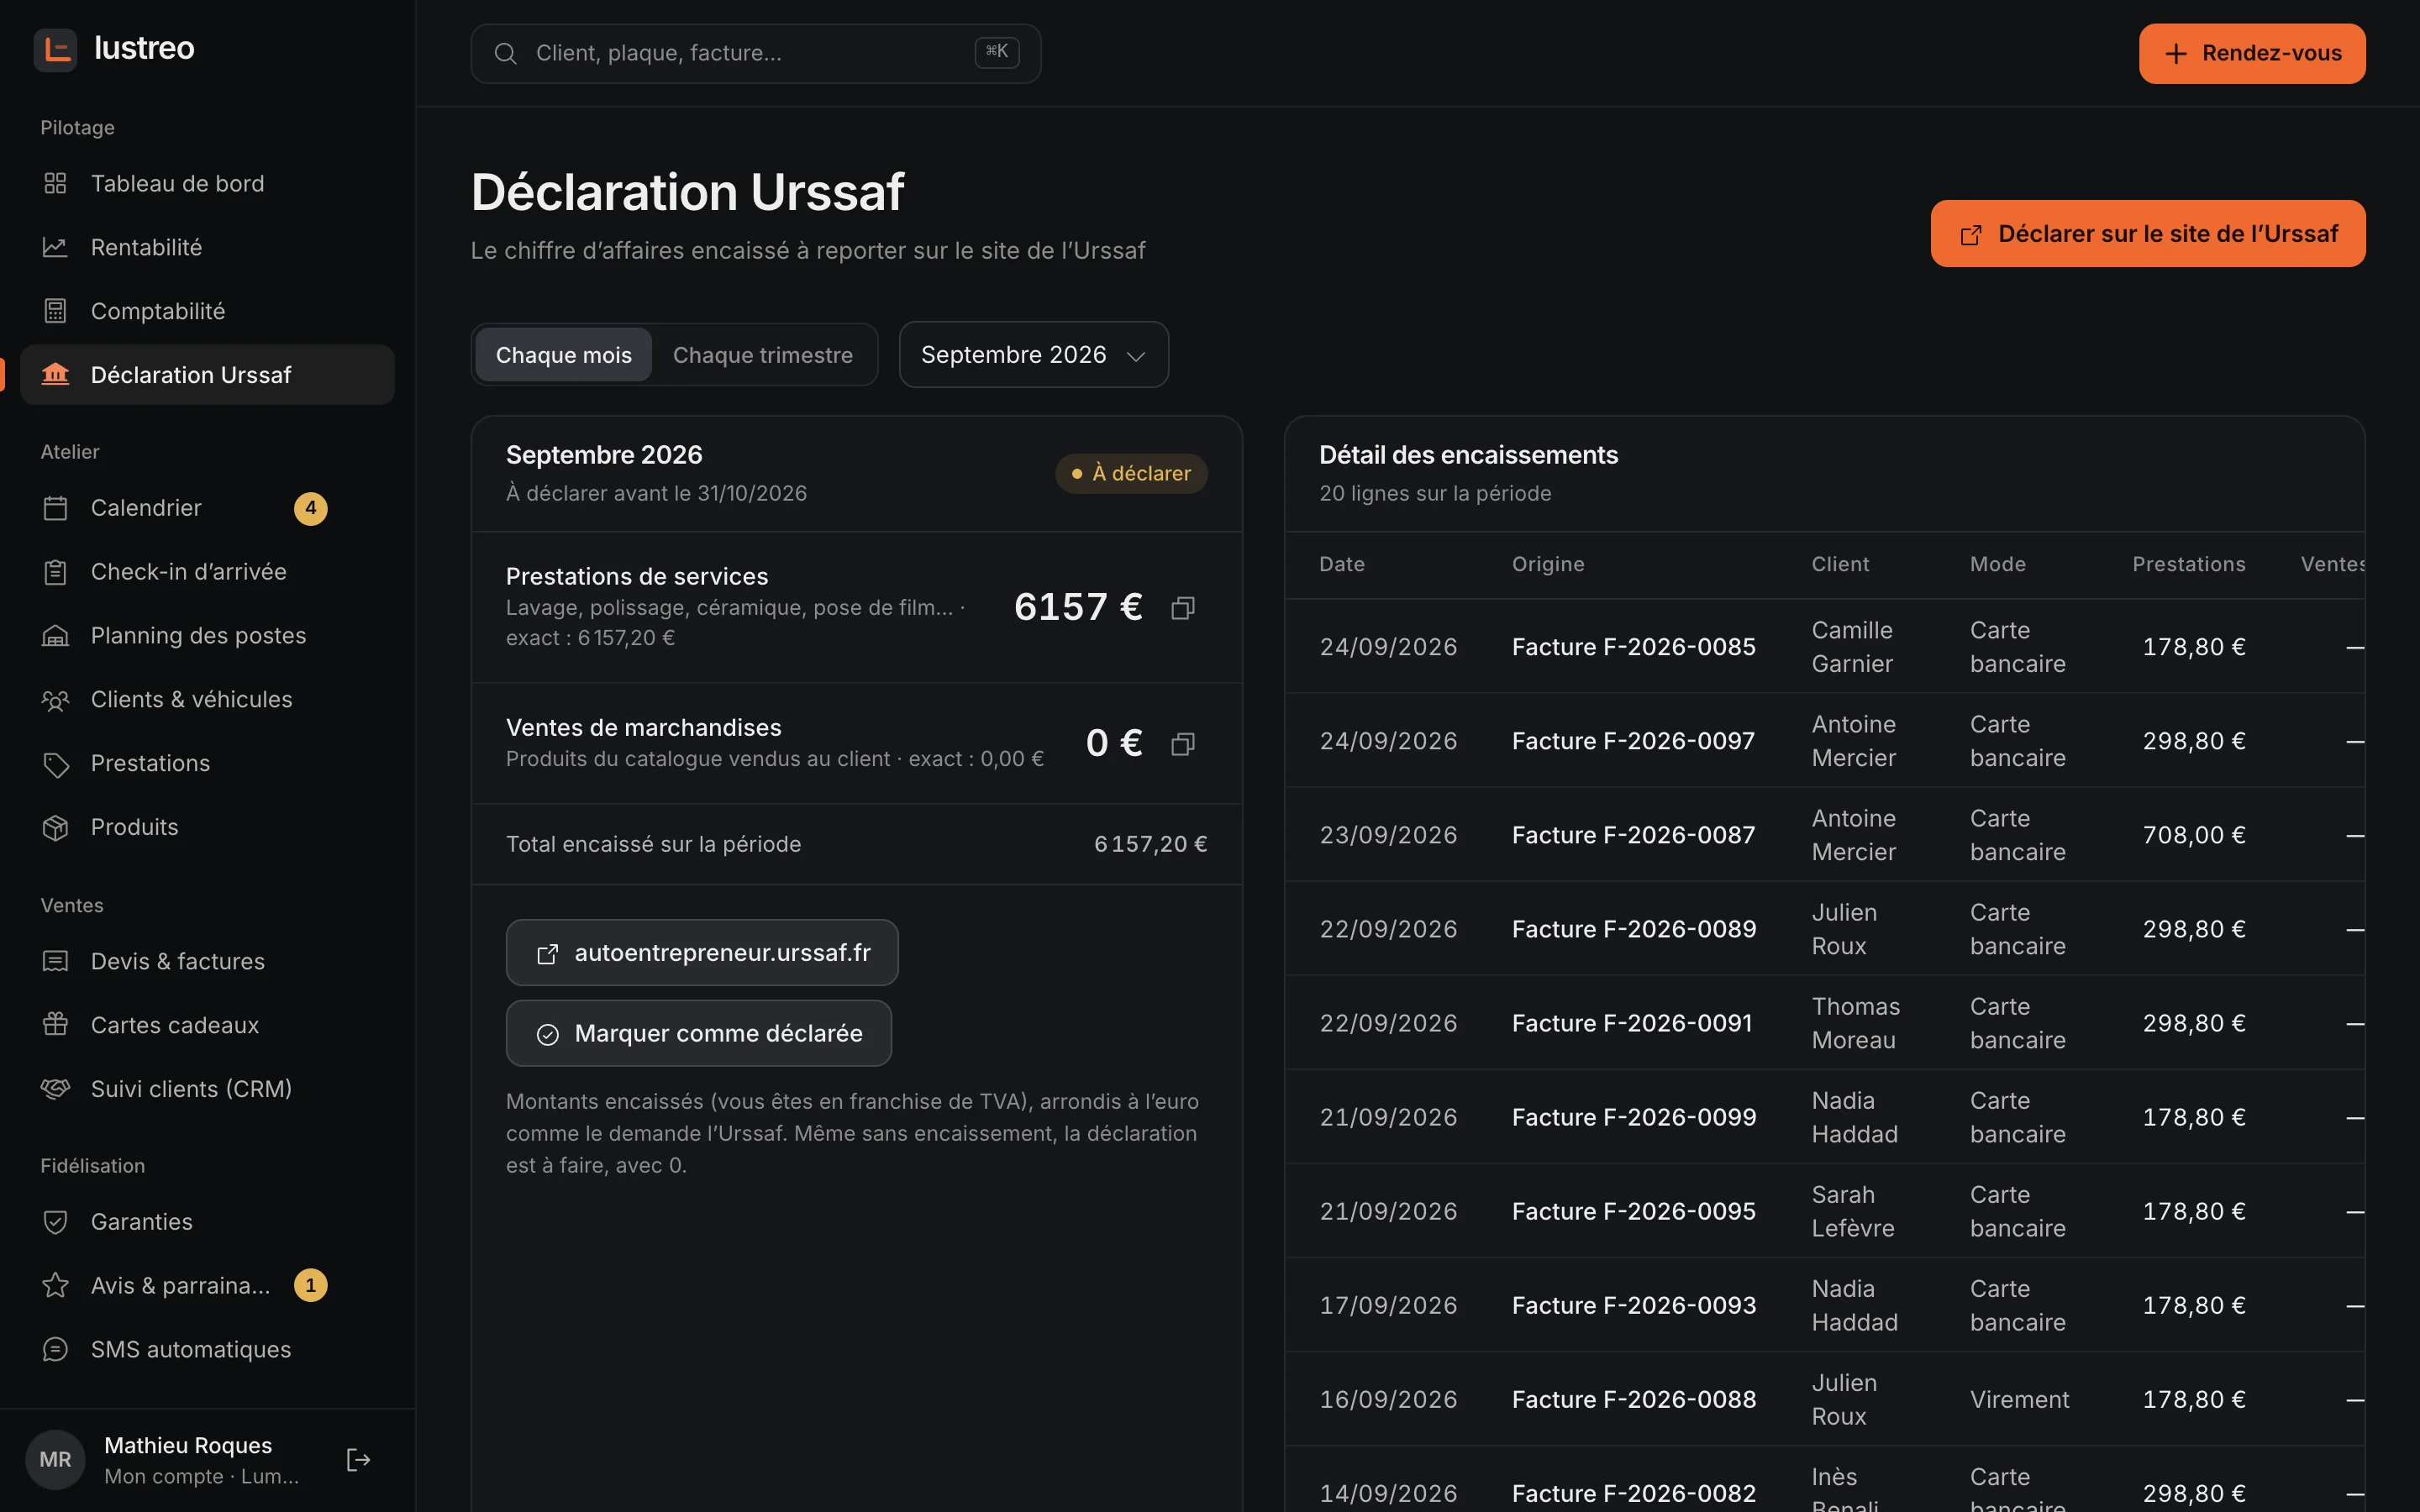Image resolution: width=2420 pixels, height=1512 pixels.
Task: Click the Comptabilité calculator icon
Action: coord(55,311)
